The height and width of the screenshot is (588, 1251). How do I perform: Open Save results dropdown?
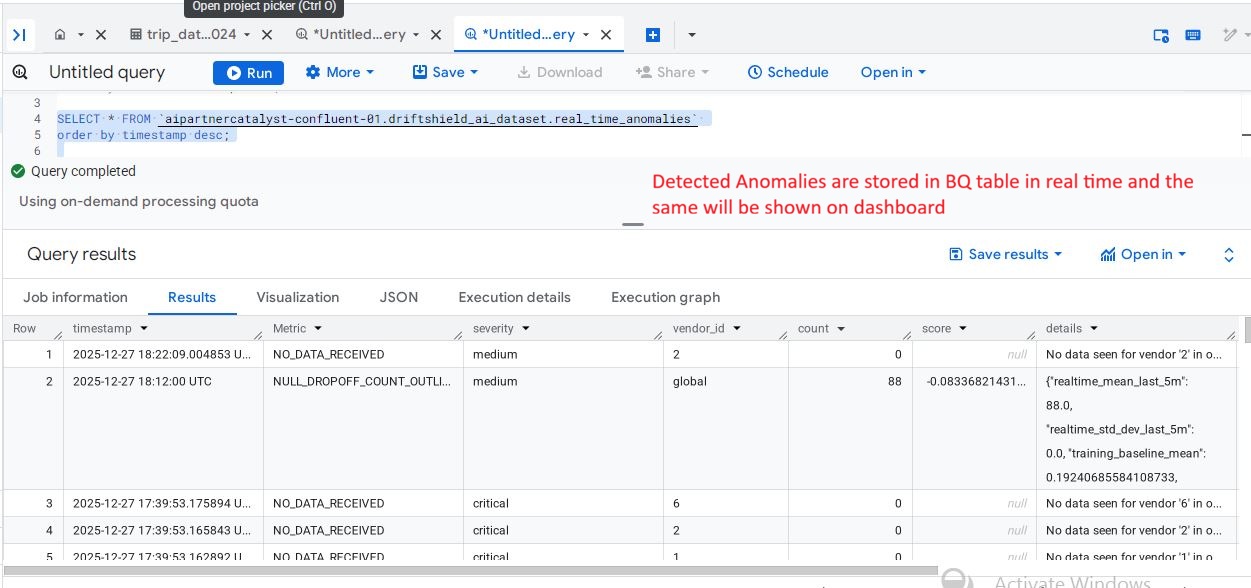click(x=1005, y=255)
